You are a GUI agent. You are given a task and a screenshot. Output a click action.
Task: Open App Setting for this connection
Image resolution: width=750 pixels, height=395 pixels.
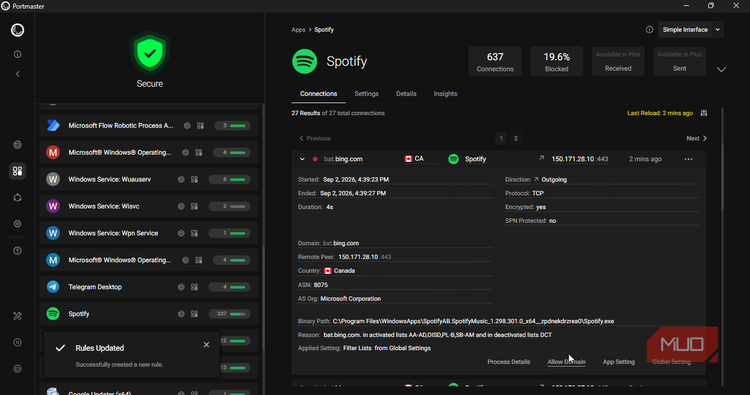tap(618, 362)
